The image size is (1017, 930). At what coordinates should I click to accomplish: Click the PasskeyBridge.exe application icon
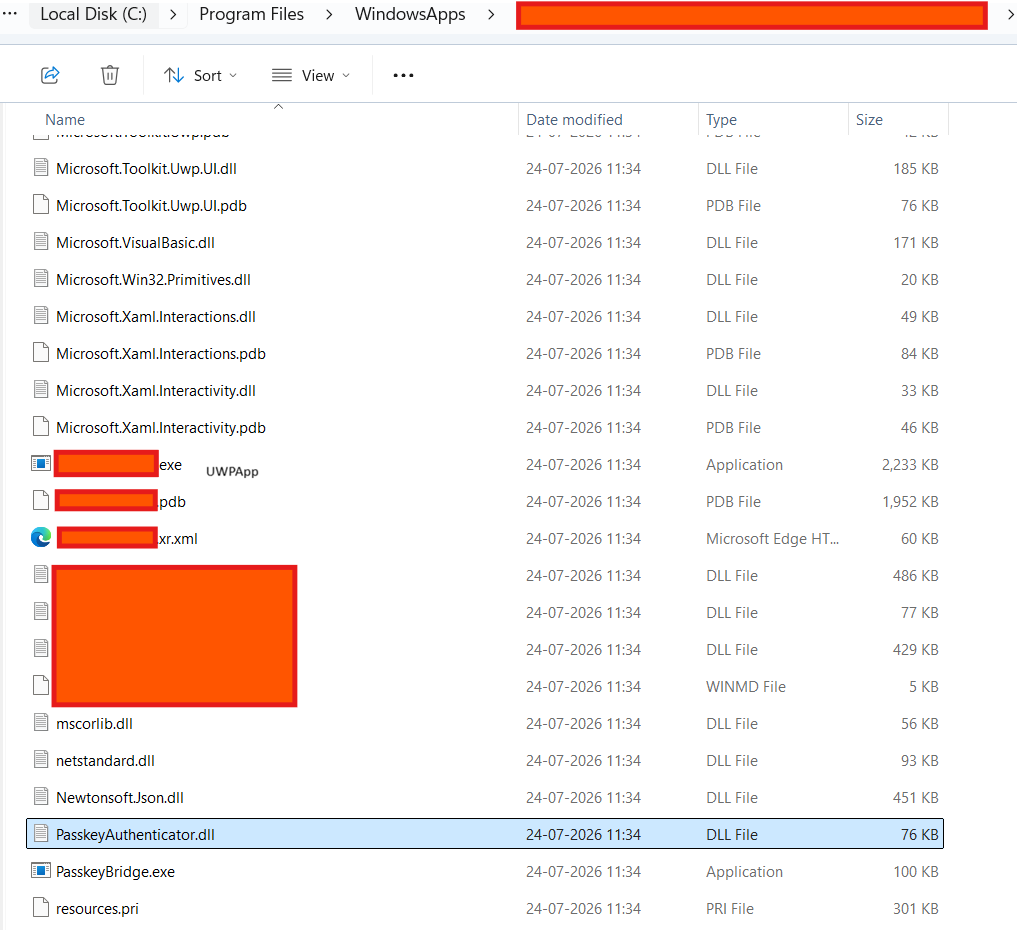41,870
